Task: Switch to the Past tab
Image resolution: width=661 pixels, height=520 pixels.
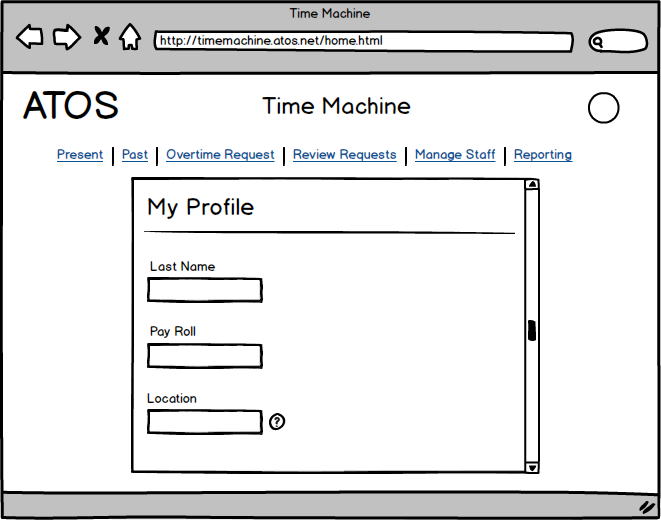Action: (x=135, y=155)
